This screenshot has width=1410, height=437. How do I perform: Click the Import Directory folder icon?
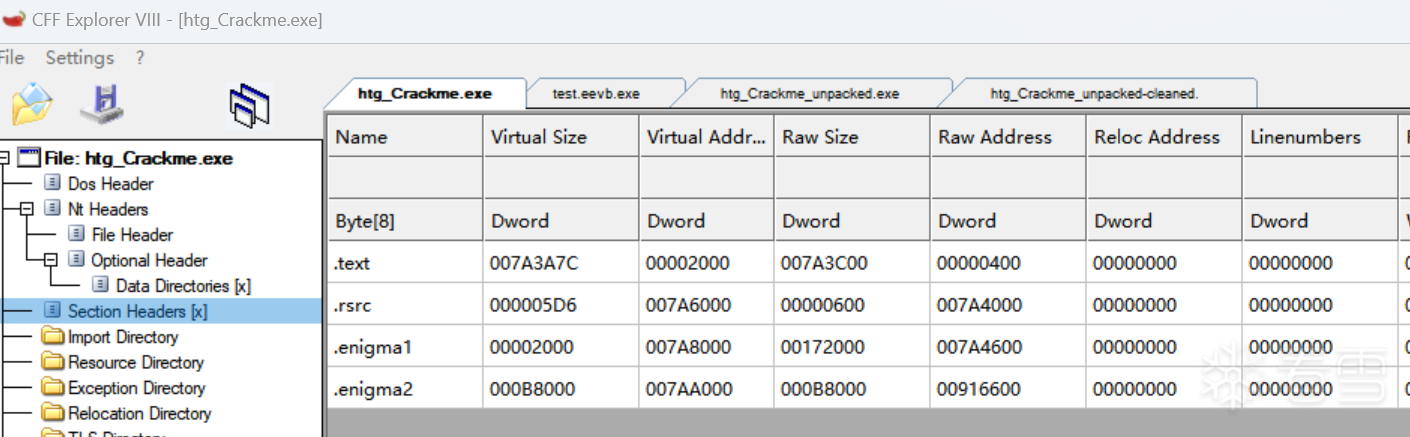[x=53, y=337]
